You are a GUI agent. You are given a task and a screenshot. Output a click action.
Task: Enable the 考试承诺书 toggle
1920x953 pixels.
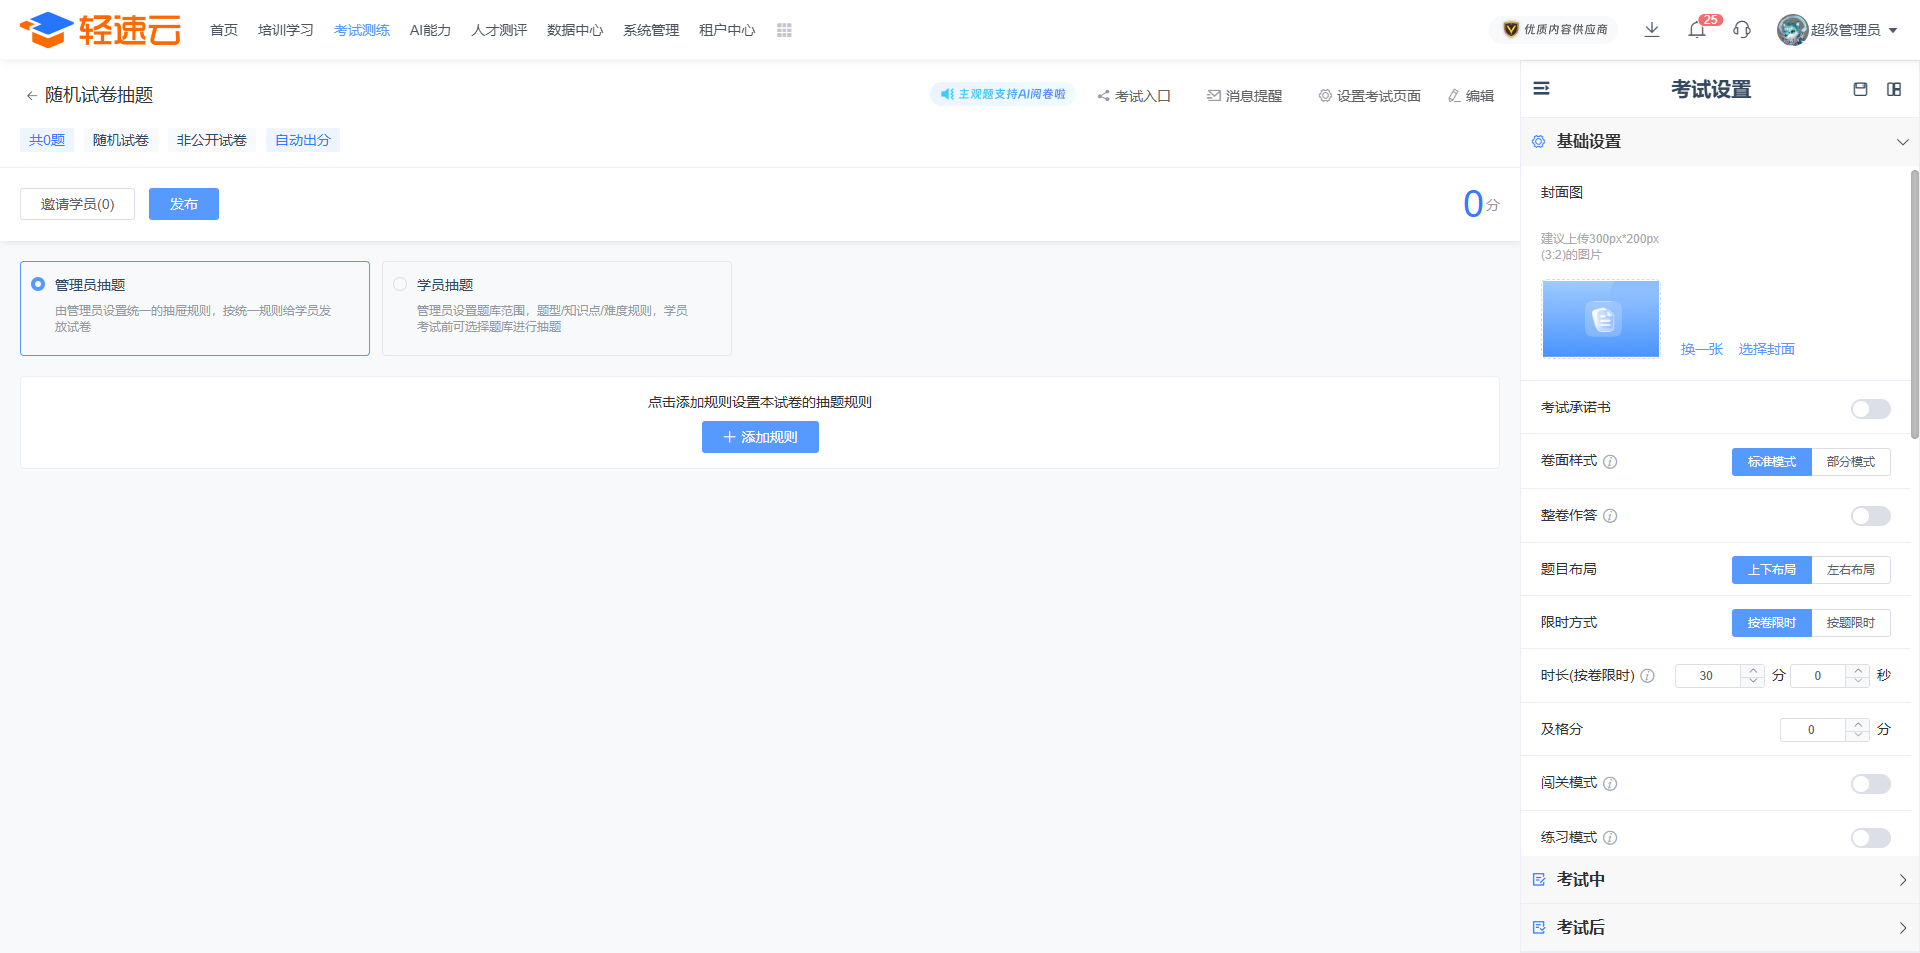click(1870, 408)
